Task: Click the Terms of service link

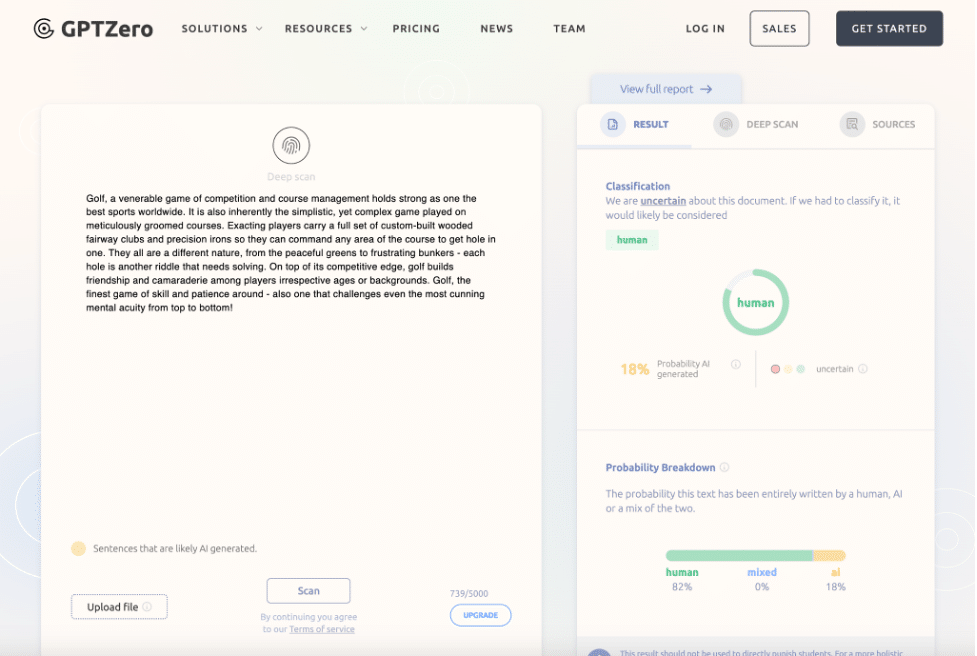Action: point(321,628)
